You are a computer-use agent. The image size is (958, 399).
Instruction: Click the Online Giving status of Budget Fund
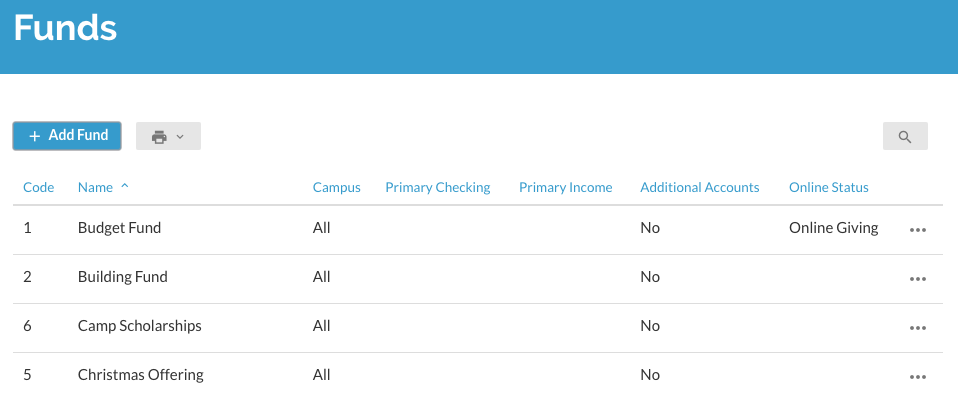coord(833,228)
